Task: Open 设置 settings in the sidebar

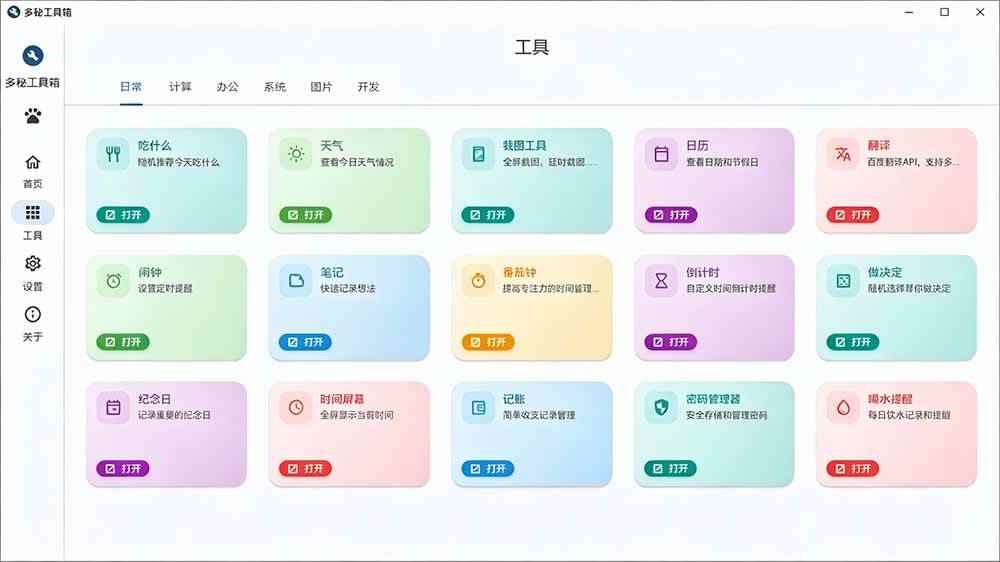Action: pyautogui.click(x=33, y=273)
